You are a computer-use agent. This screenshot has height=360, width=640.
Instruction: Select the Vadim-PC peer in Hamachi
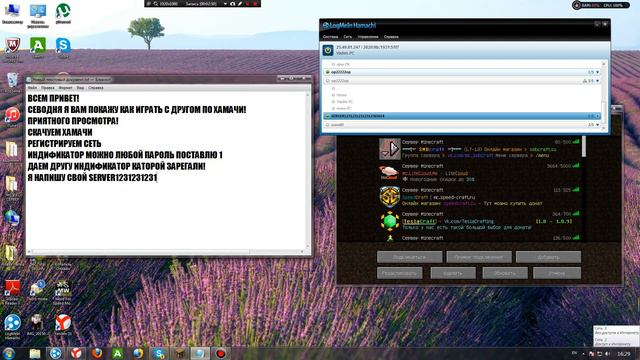[345, 102]
